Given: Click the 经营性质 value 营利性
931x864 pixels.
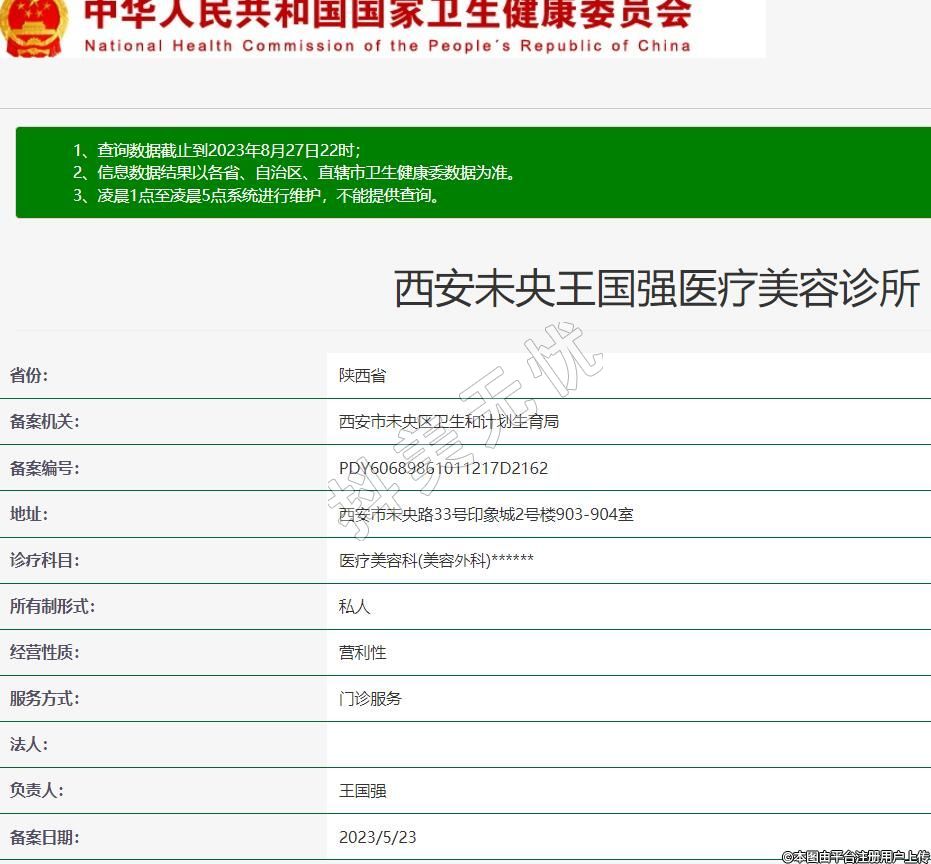Looking at the screenshot, I should click(x=362, y=652).
